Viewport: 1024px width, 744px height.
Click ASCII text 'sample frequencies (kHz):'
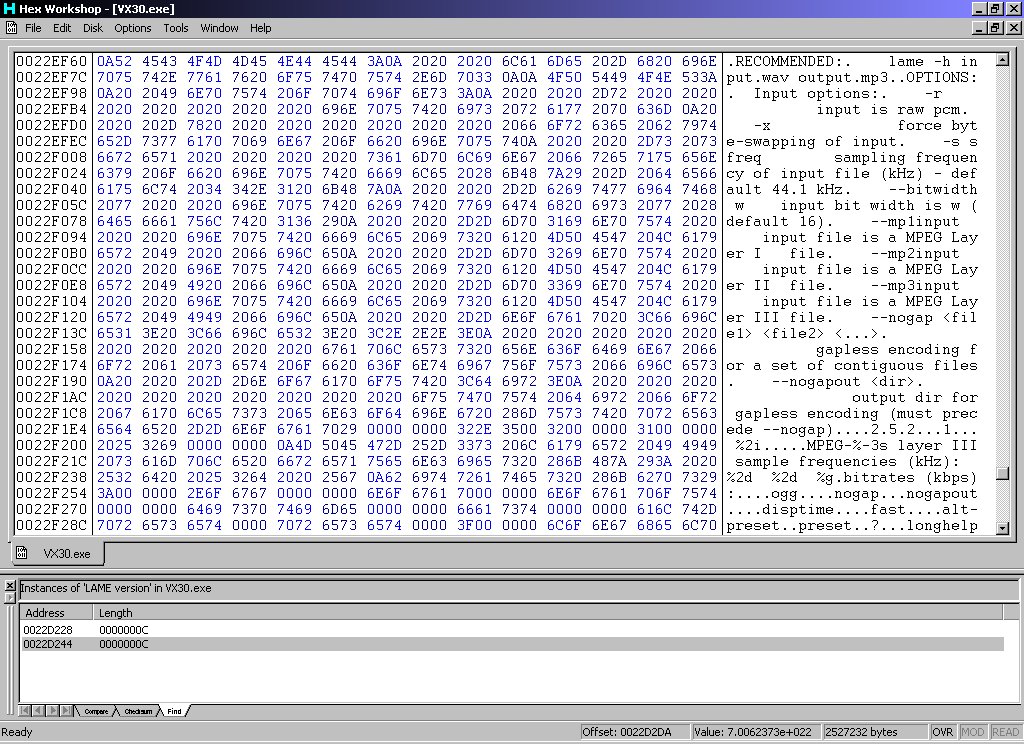[847, 462]
